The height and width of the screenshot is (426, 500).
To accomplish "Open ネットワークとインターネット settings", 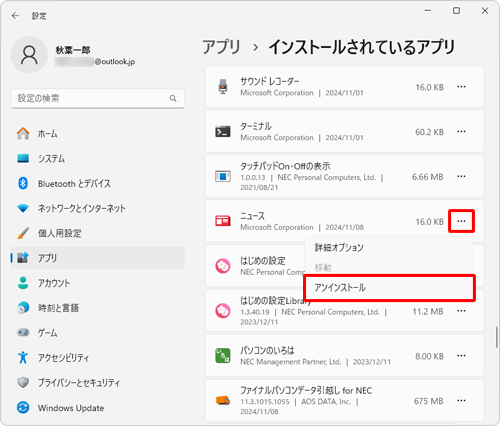I will coord(98,208).
